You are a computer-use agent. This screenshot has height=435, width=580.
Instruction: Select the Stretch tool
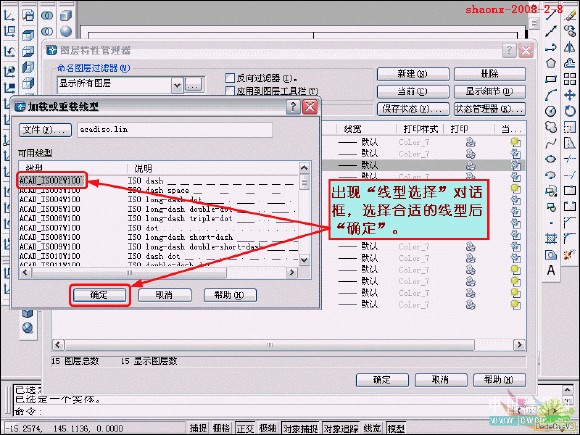pyautogui.click(x=570, y=143)
